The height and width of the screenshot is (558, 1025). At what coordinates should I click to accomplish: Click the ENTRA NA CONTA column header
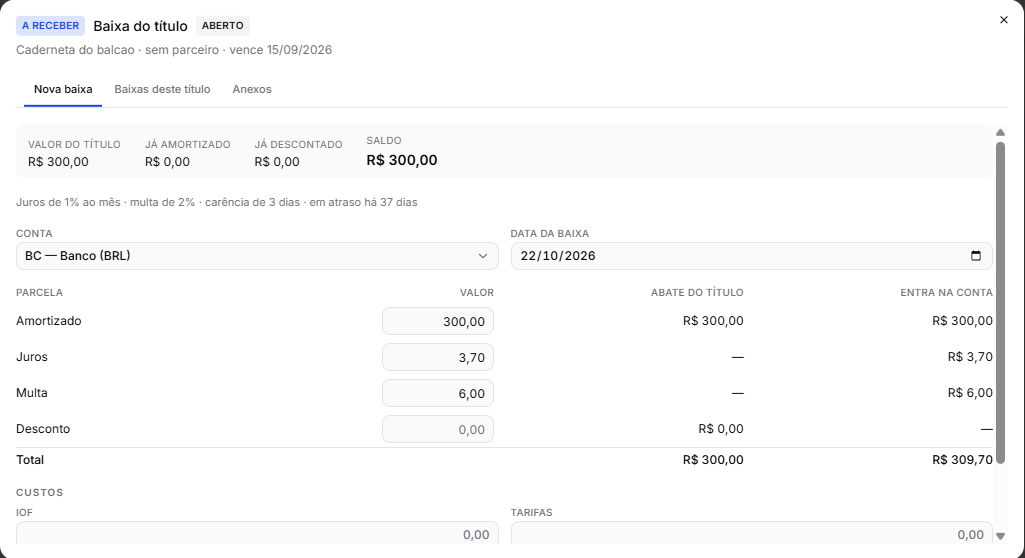point(947,293)
